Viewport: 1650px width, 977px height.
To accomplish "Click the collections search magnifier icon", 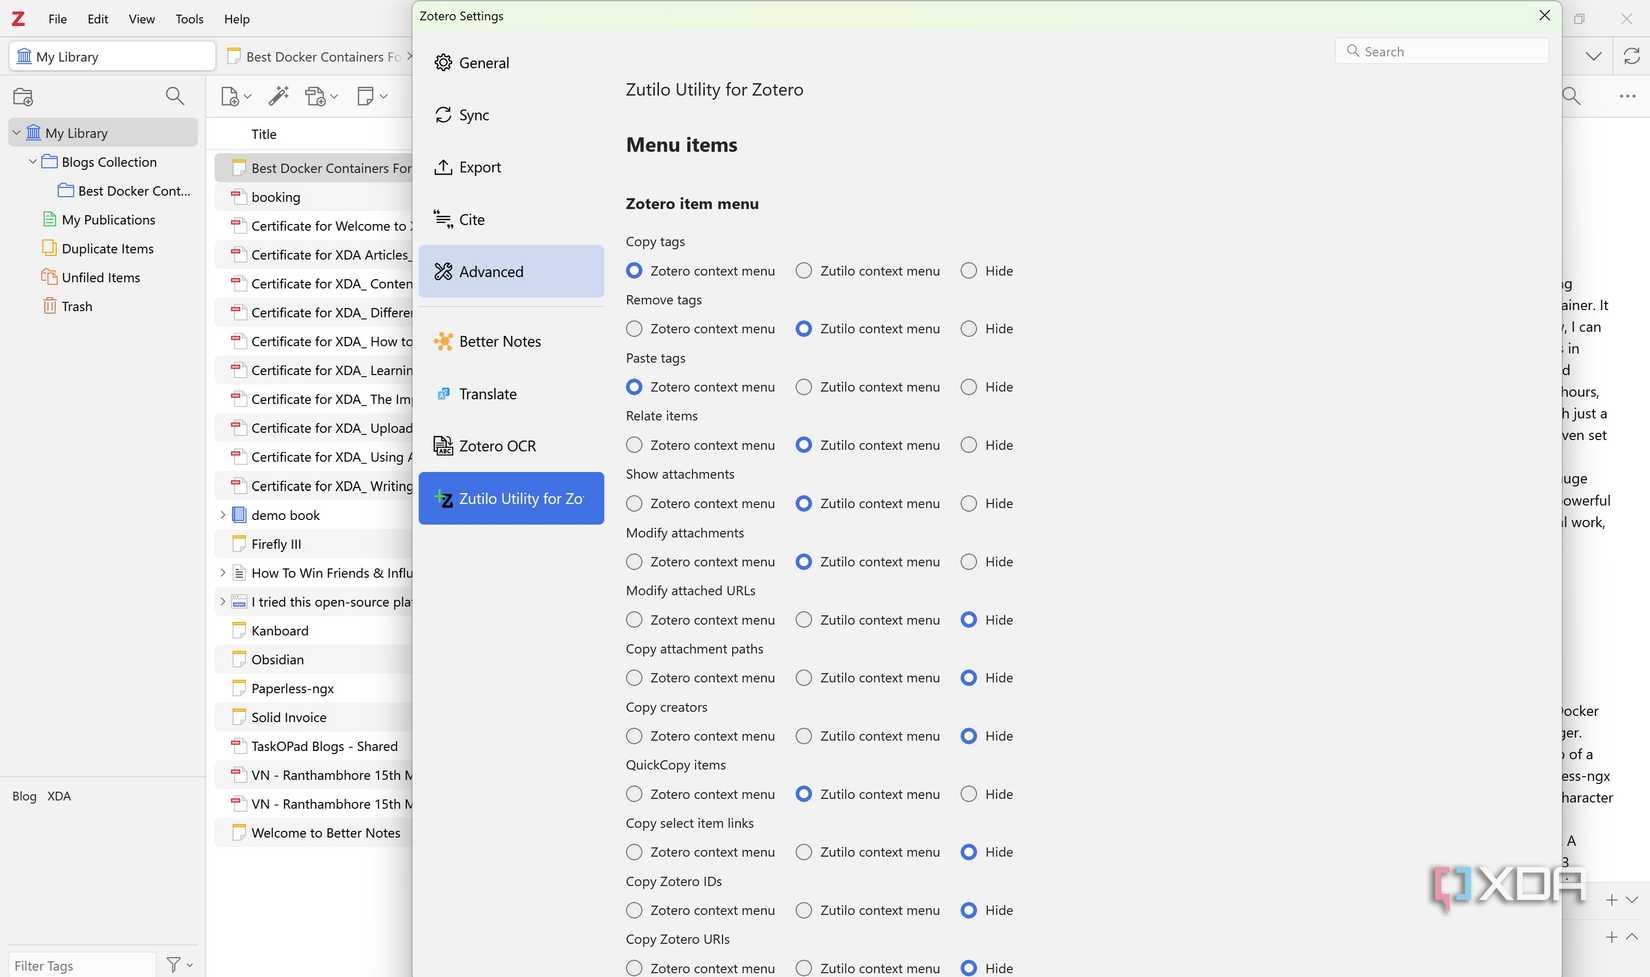I will click(x=175, y=96).
